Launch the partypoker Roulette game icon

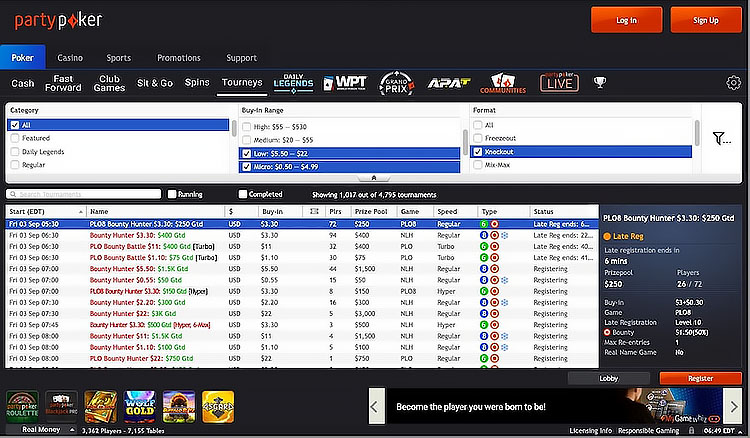click(22, 406)
